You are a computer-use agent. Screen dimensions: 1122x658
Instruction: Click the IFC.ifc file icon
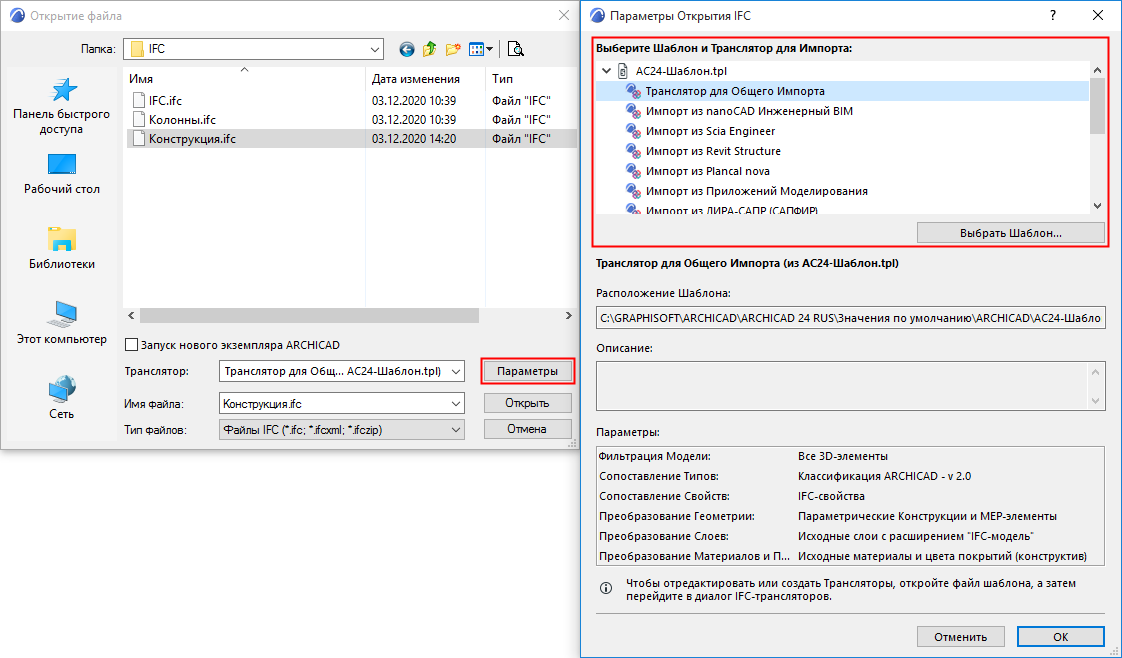coord(139,101)
